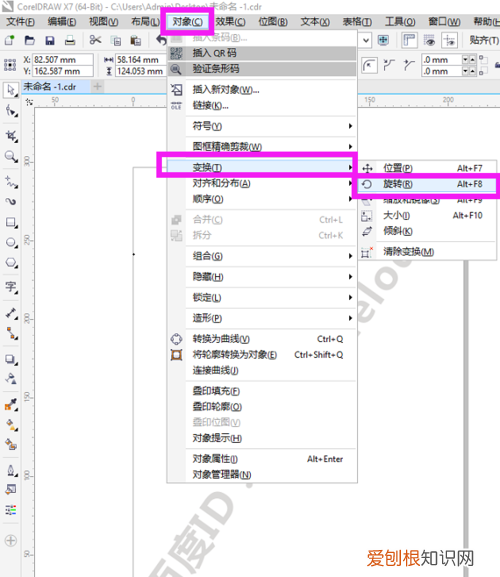Open the 视图(V) menu
The image size is (500, 577).
point(103,22)
